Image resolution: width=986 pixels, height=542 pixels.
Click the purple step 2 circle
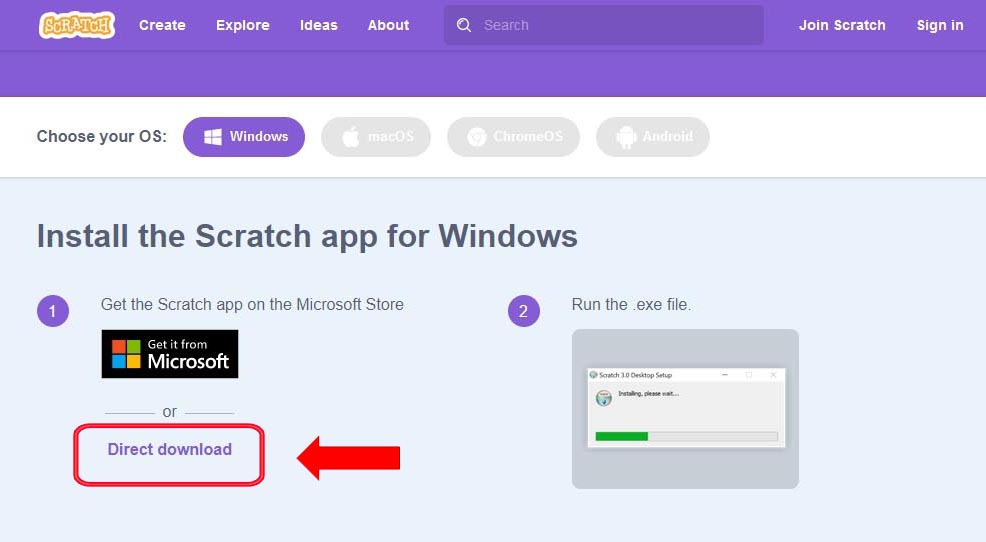(x=523, y=311)
